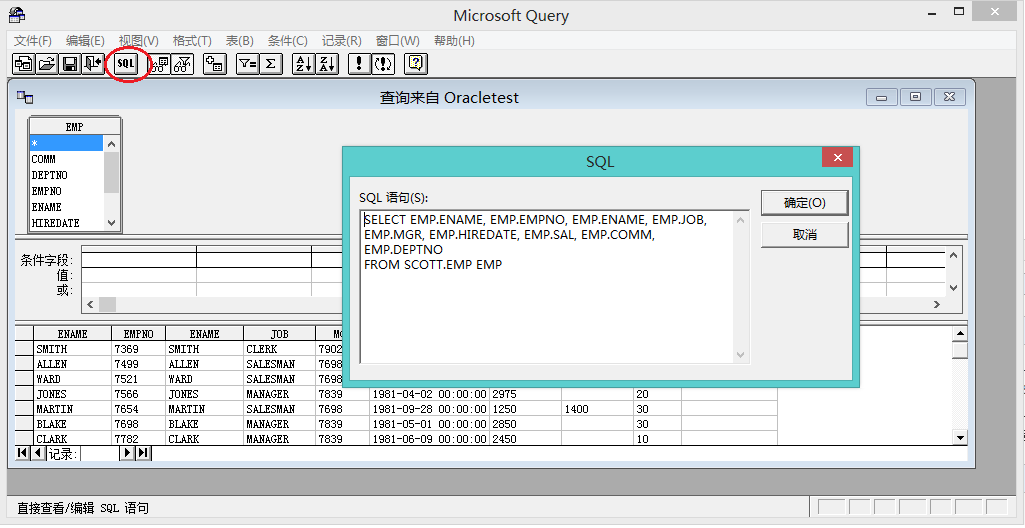Click inside the SQL statement text box
Viewport: 1025px width, 528px height.
546,286
